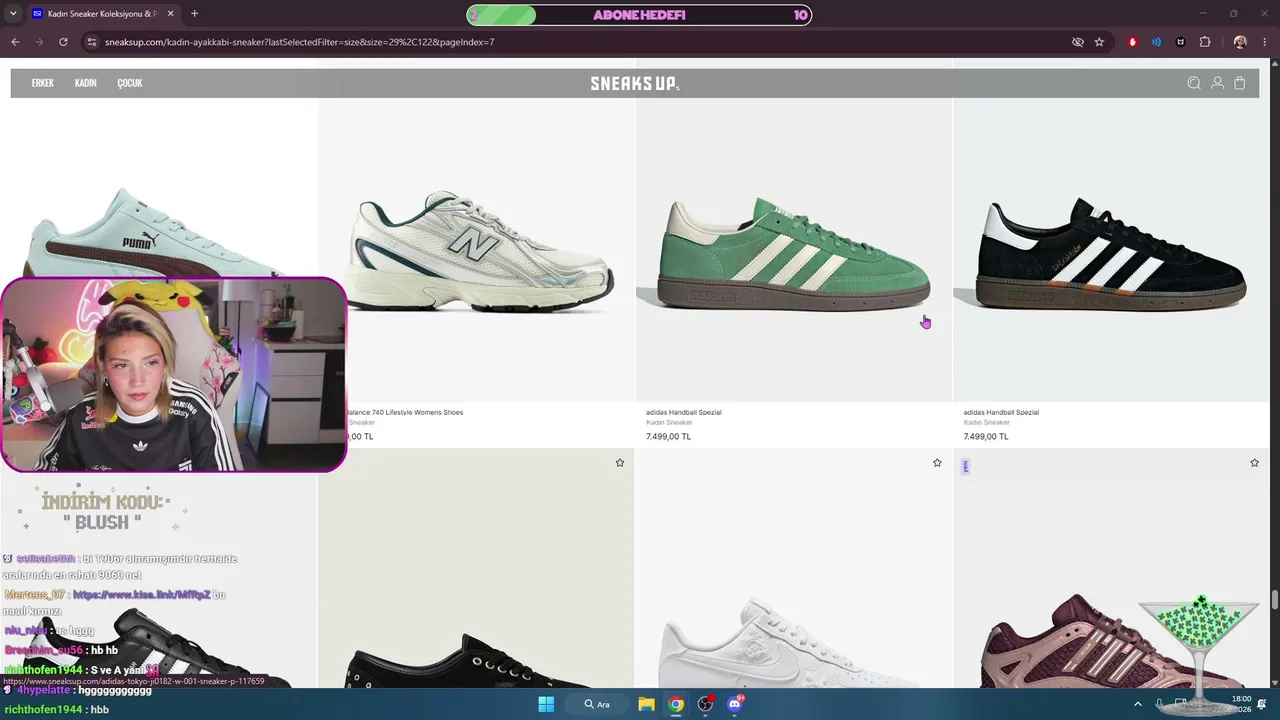
Task: Open the green adidas Handball Spezial shoe image
Action: click(x=794, y=253)
